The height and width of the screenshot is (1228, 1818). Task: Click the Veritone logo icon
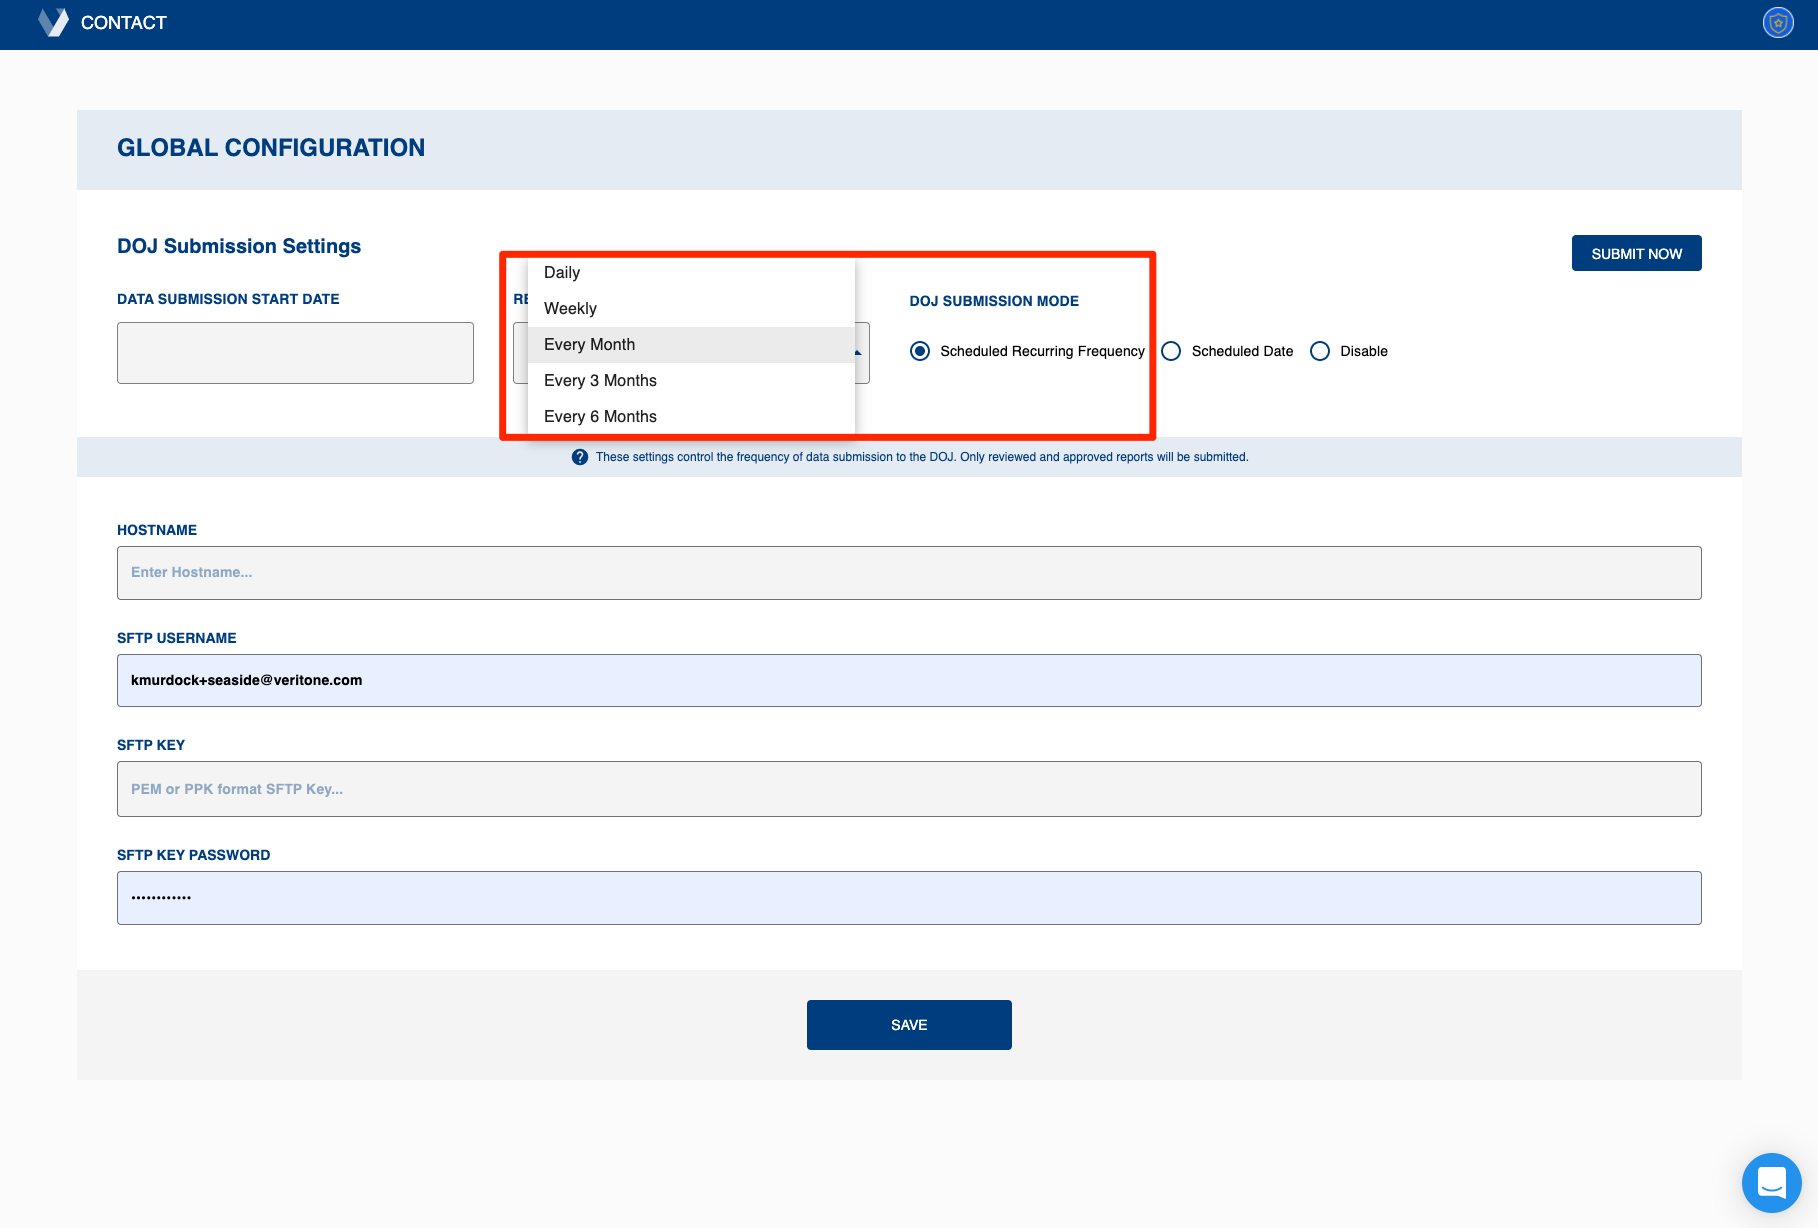click(x=53, y=22)
